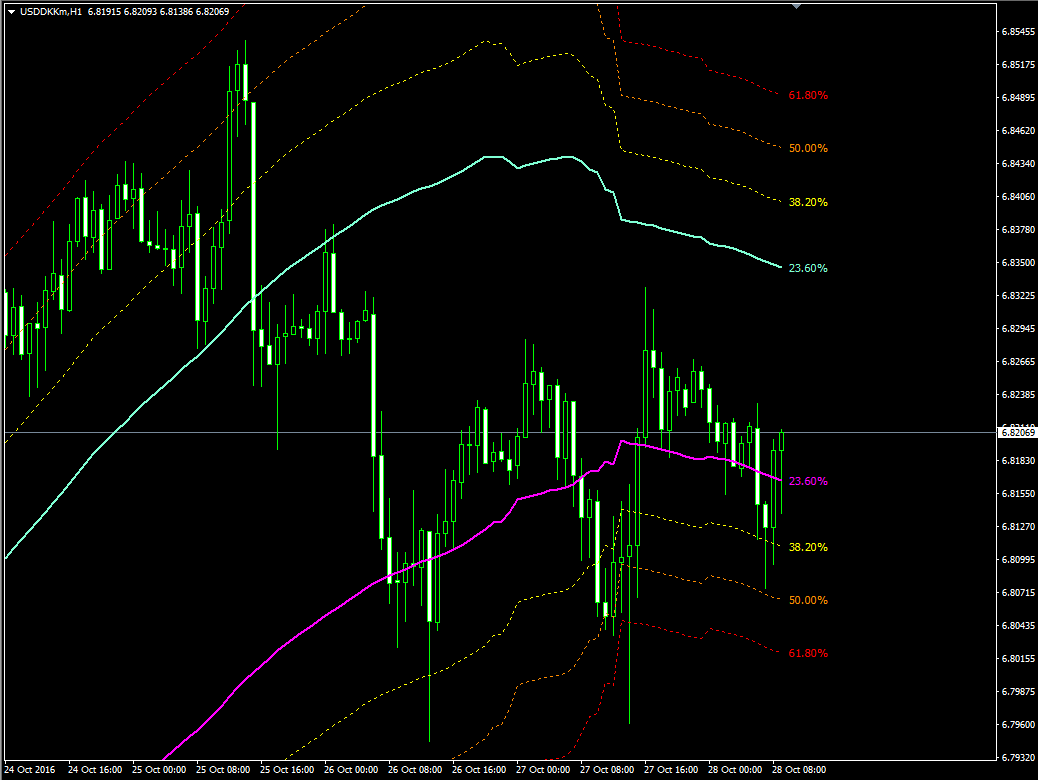Click the 25 Oct 00:00 time label
Viewport: 1038px width, 780px height.
click(159, 769)
